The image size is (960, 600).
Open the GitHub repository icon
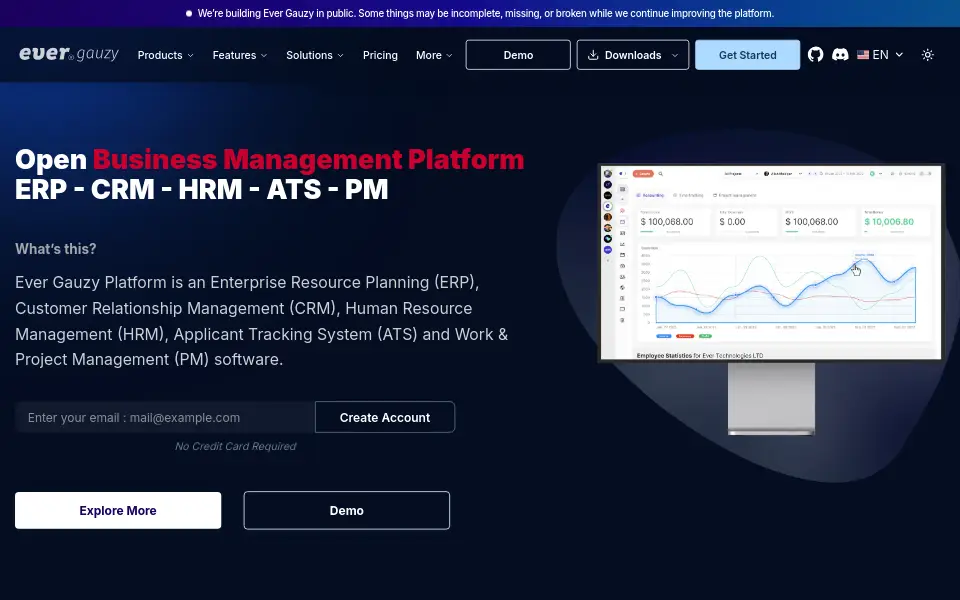pos(815,54)
